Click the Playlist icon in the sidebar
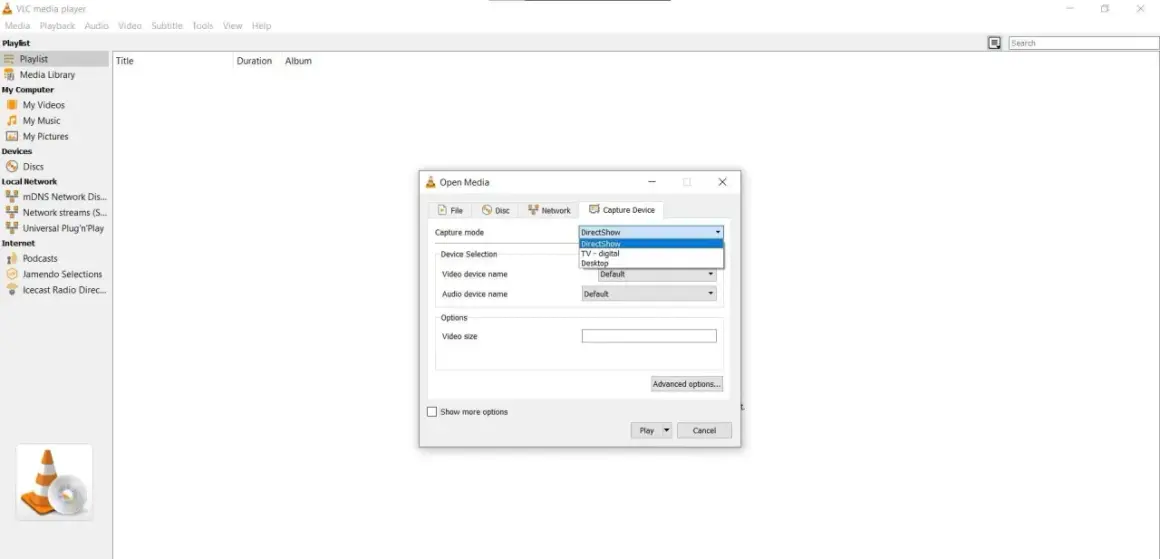Viewport: 1160px width, 559px height. click(x=9, y=58)
